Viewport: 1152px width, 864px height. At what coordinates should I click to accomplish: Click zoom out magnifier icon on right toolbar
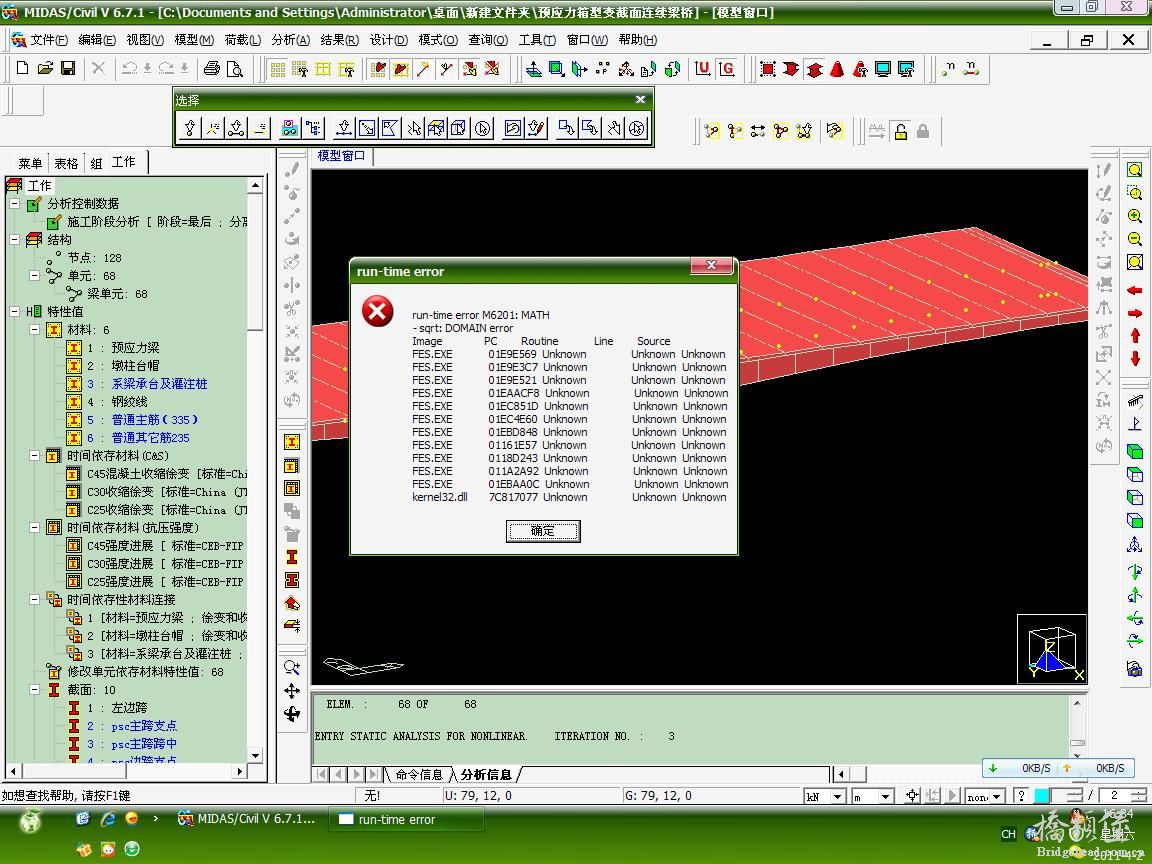[x=1134, y=239]
